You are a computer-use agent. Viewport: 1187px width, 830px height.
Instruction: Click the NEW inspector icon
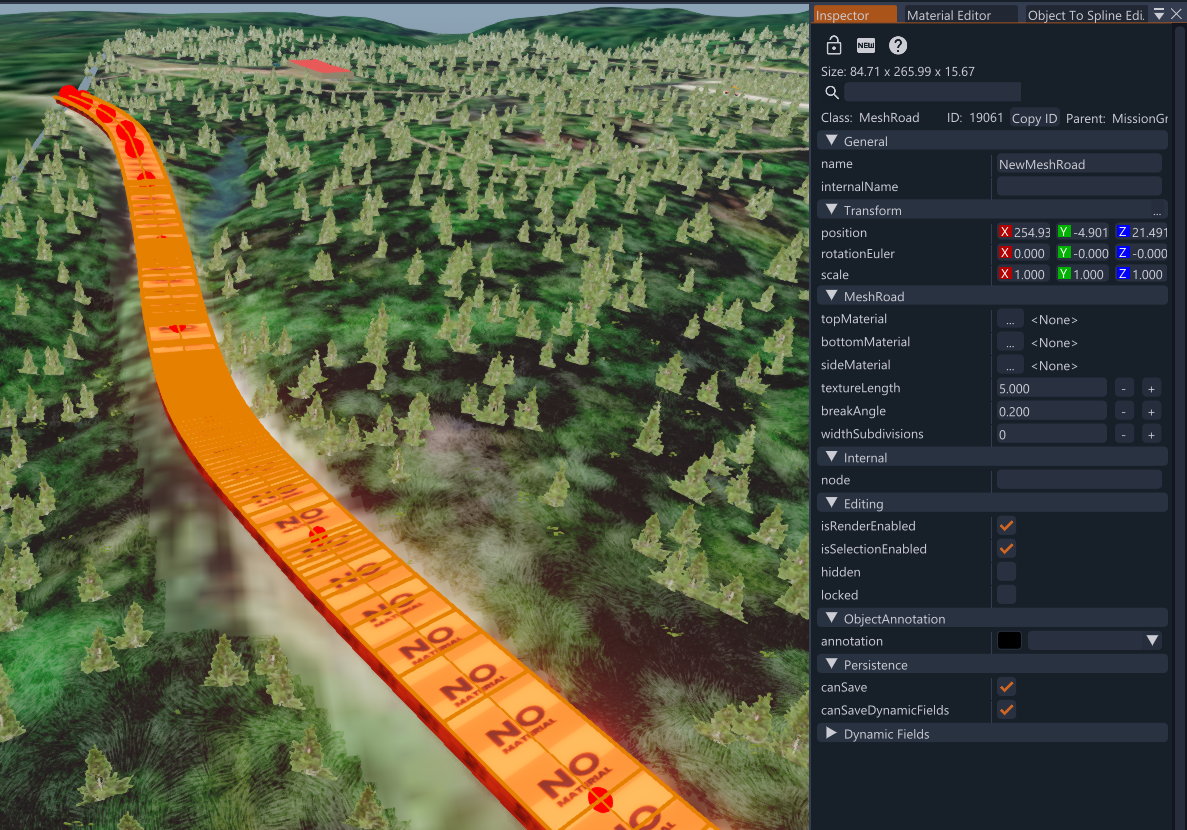tap(865, 45)
